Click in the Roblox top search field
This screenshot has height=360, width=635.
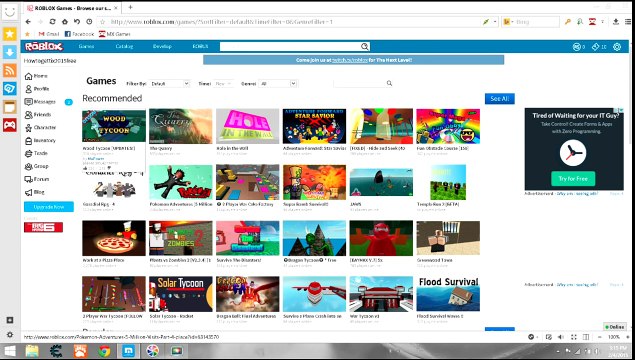(x=290, y=47)
